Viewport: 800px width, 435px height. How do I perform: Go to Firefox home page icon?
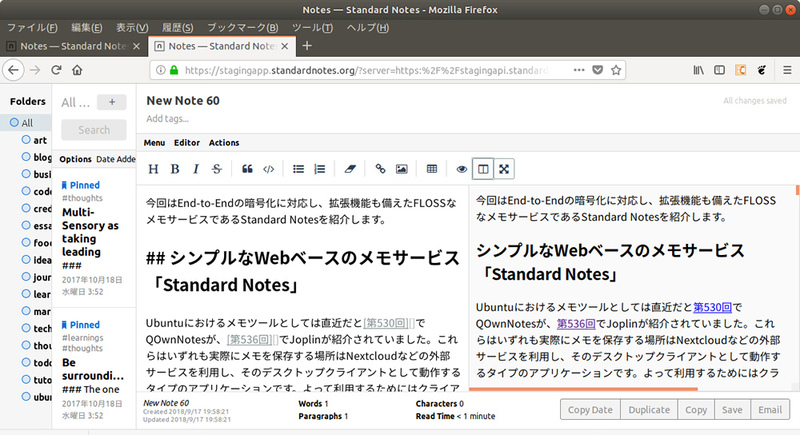click(77, 70)
